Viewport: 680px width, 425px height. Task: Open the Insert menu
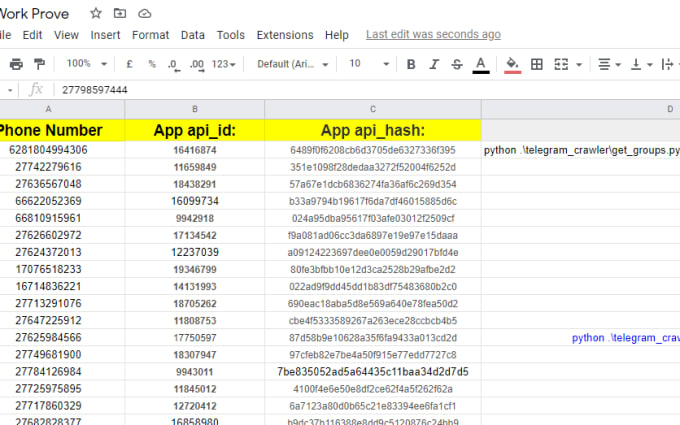(x=105, y=35)
